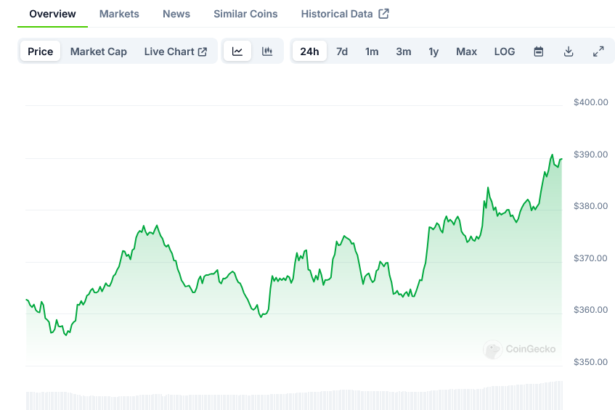The image size is (615, 410).
Task: Show the 3m price history
Action: pyautogui.click(x=403, y=51)
